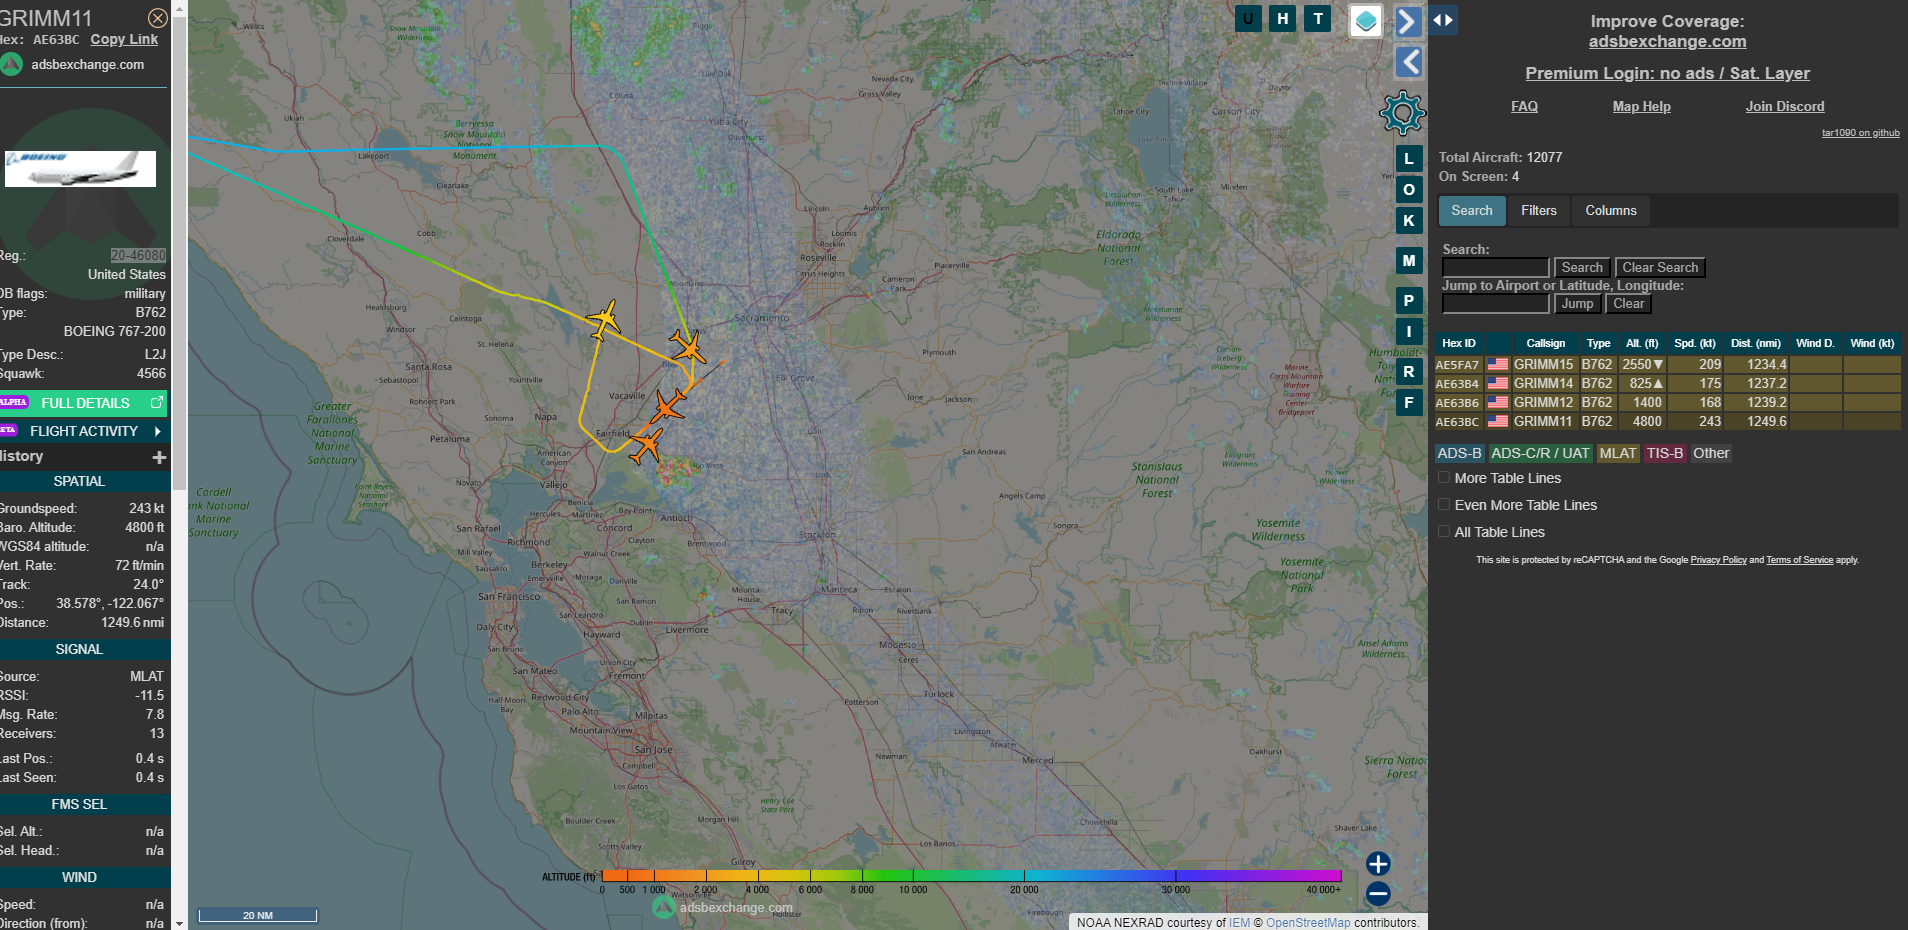This screenshot has width=1908, height=930.
Task: Close the GRIMM11 aircraft info panel
Action: tap(157, 18)
